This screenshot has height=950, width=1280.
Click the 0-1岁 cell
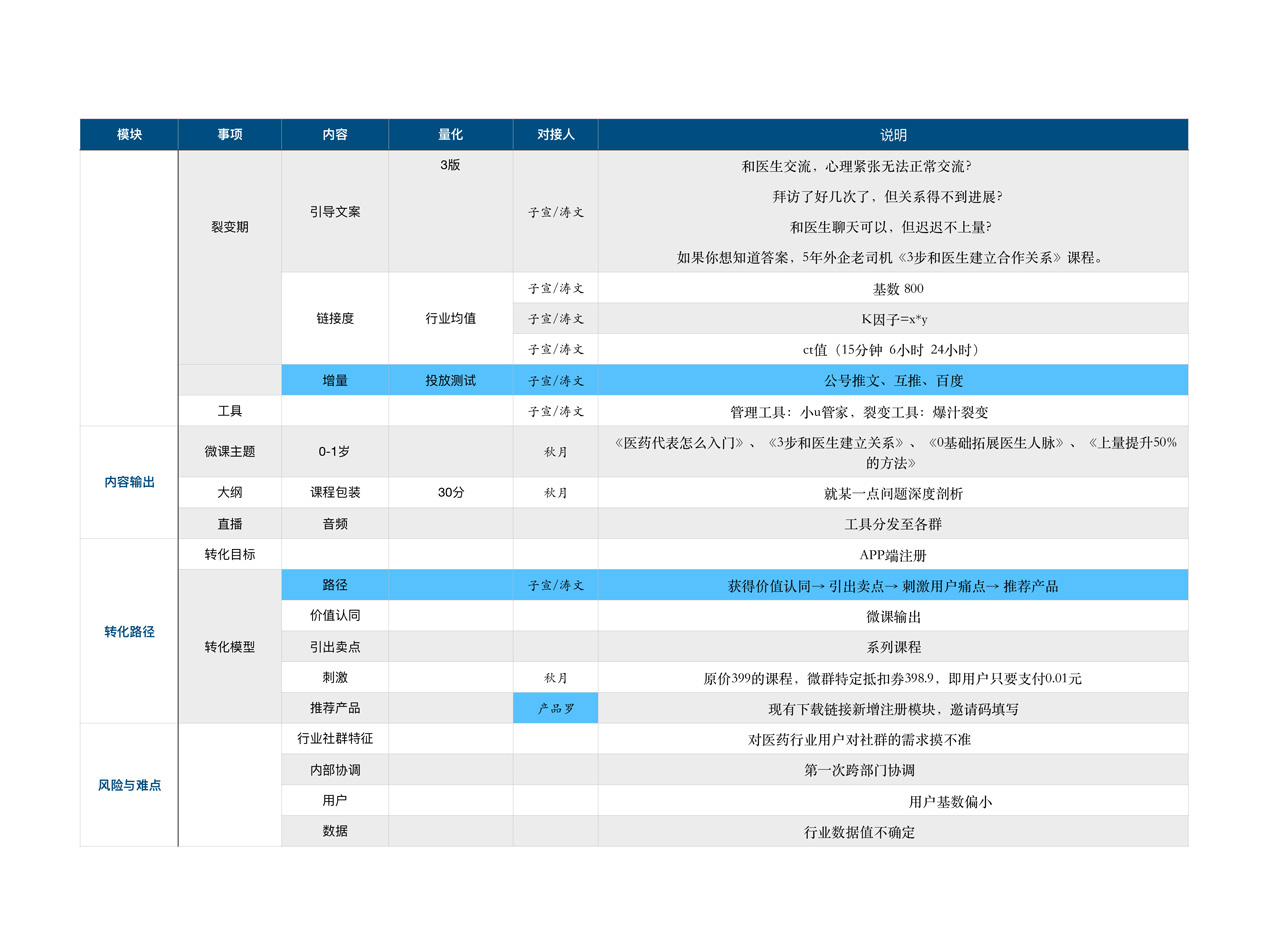(x=335, y=451)
